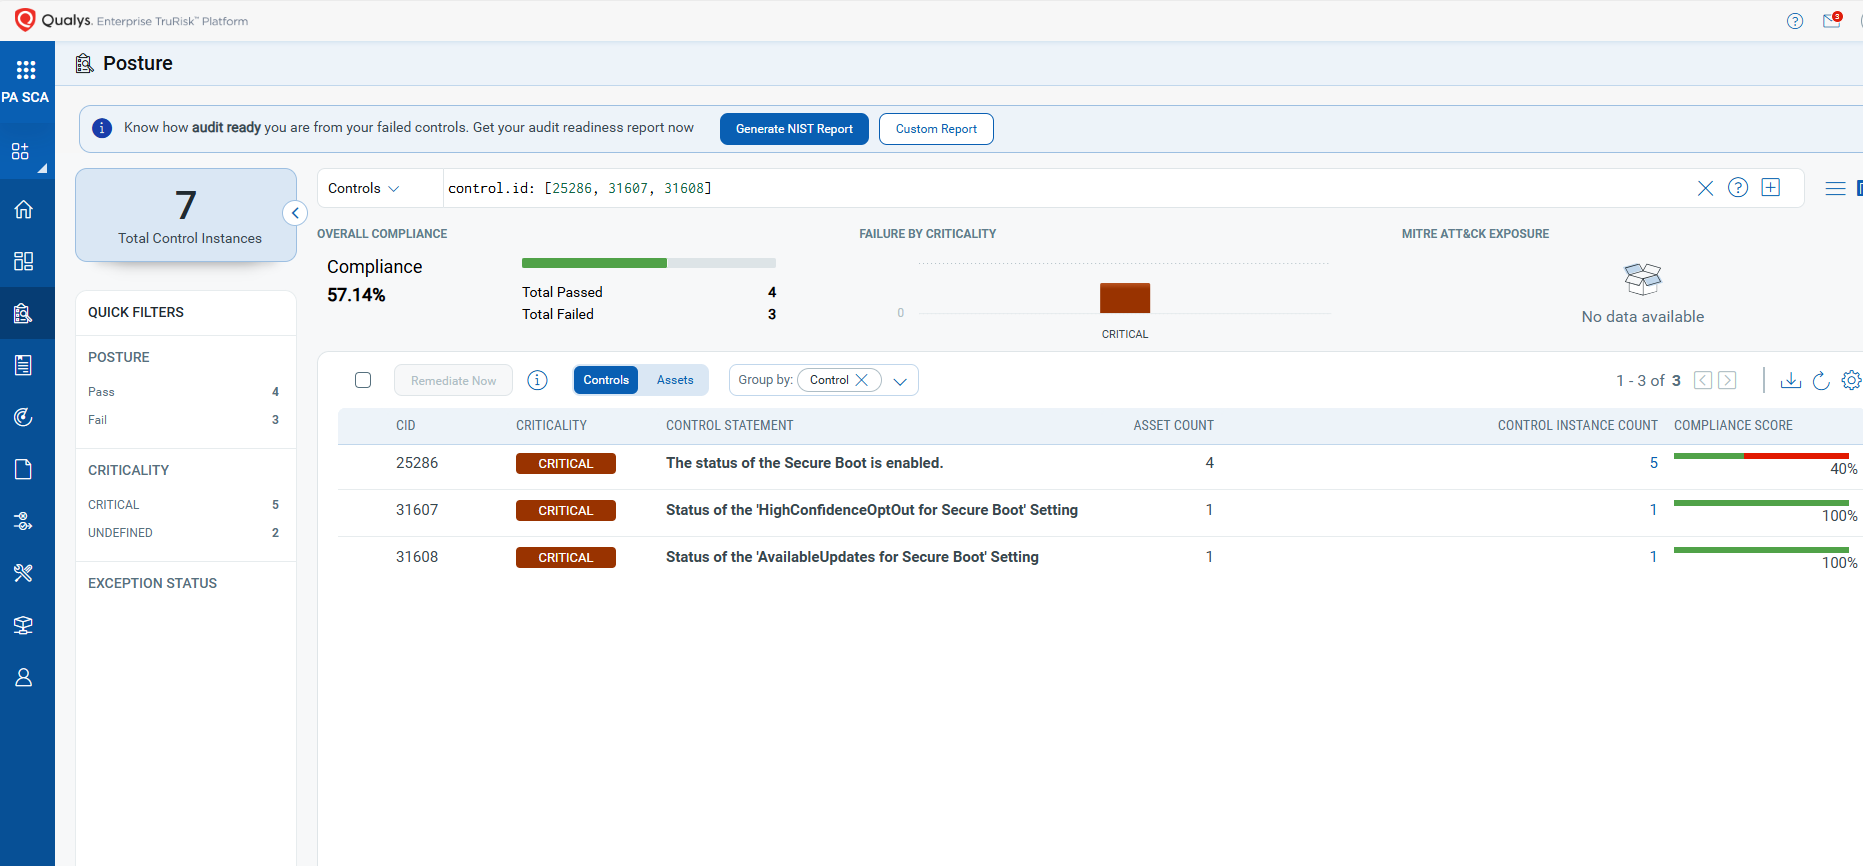Open the app picker grid icon
This screenshot has height=866, width=1863.
tap(26, 70)
